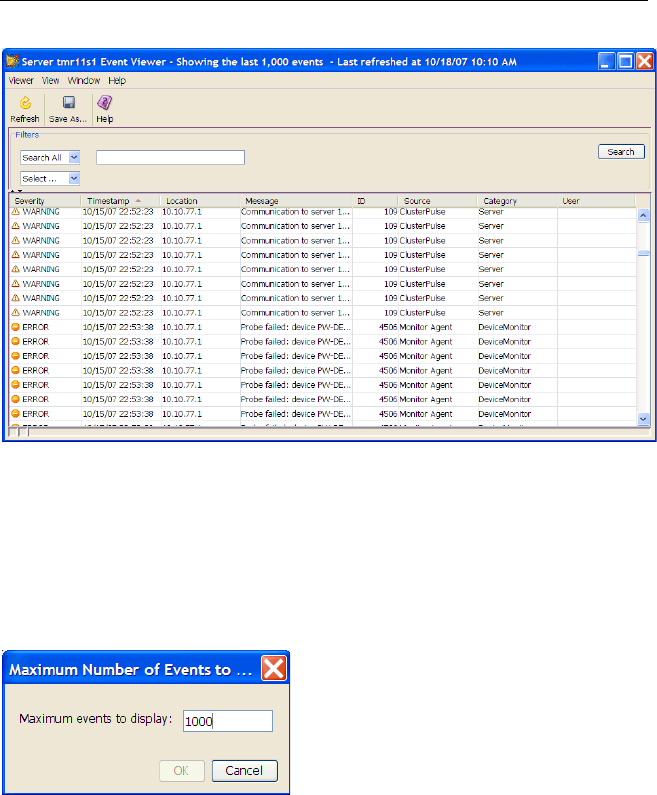Viewport: 657px width, 795px height.
Task: Click the Refresh toolbar icon
Action: click(25, 103)
